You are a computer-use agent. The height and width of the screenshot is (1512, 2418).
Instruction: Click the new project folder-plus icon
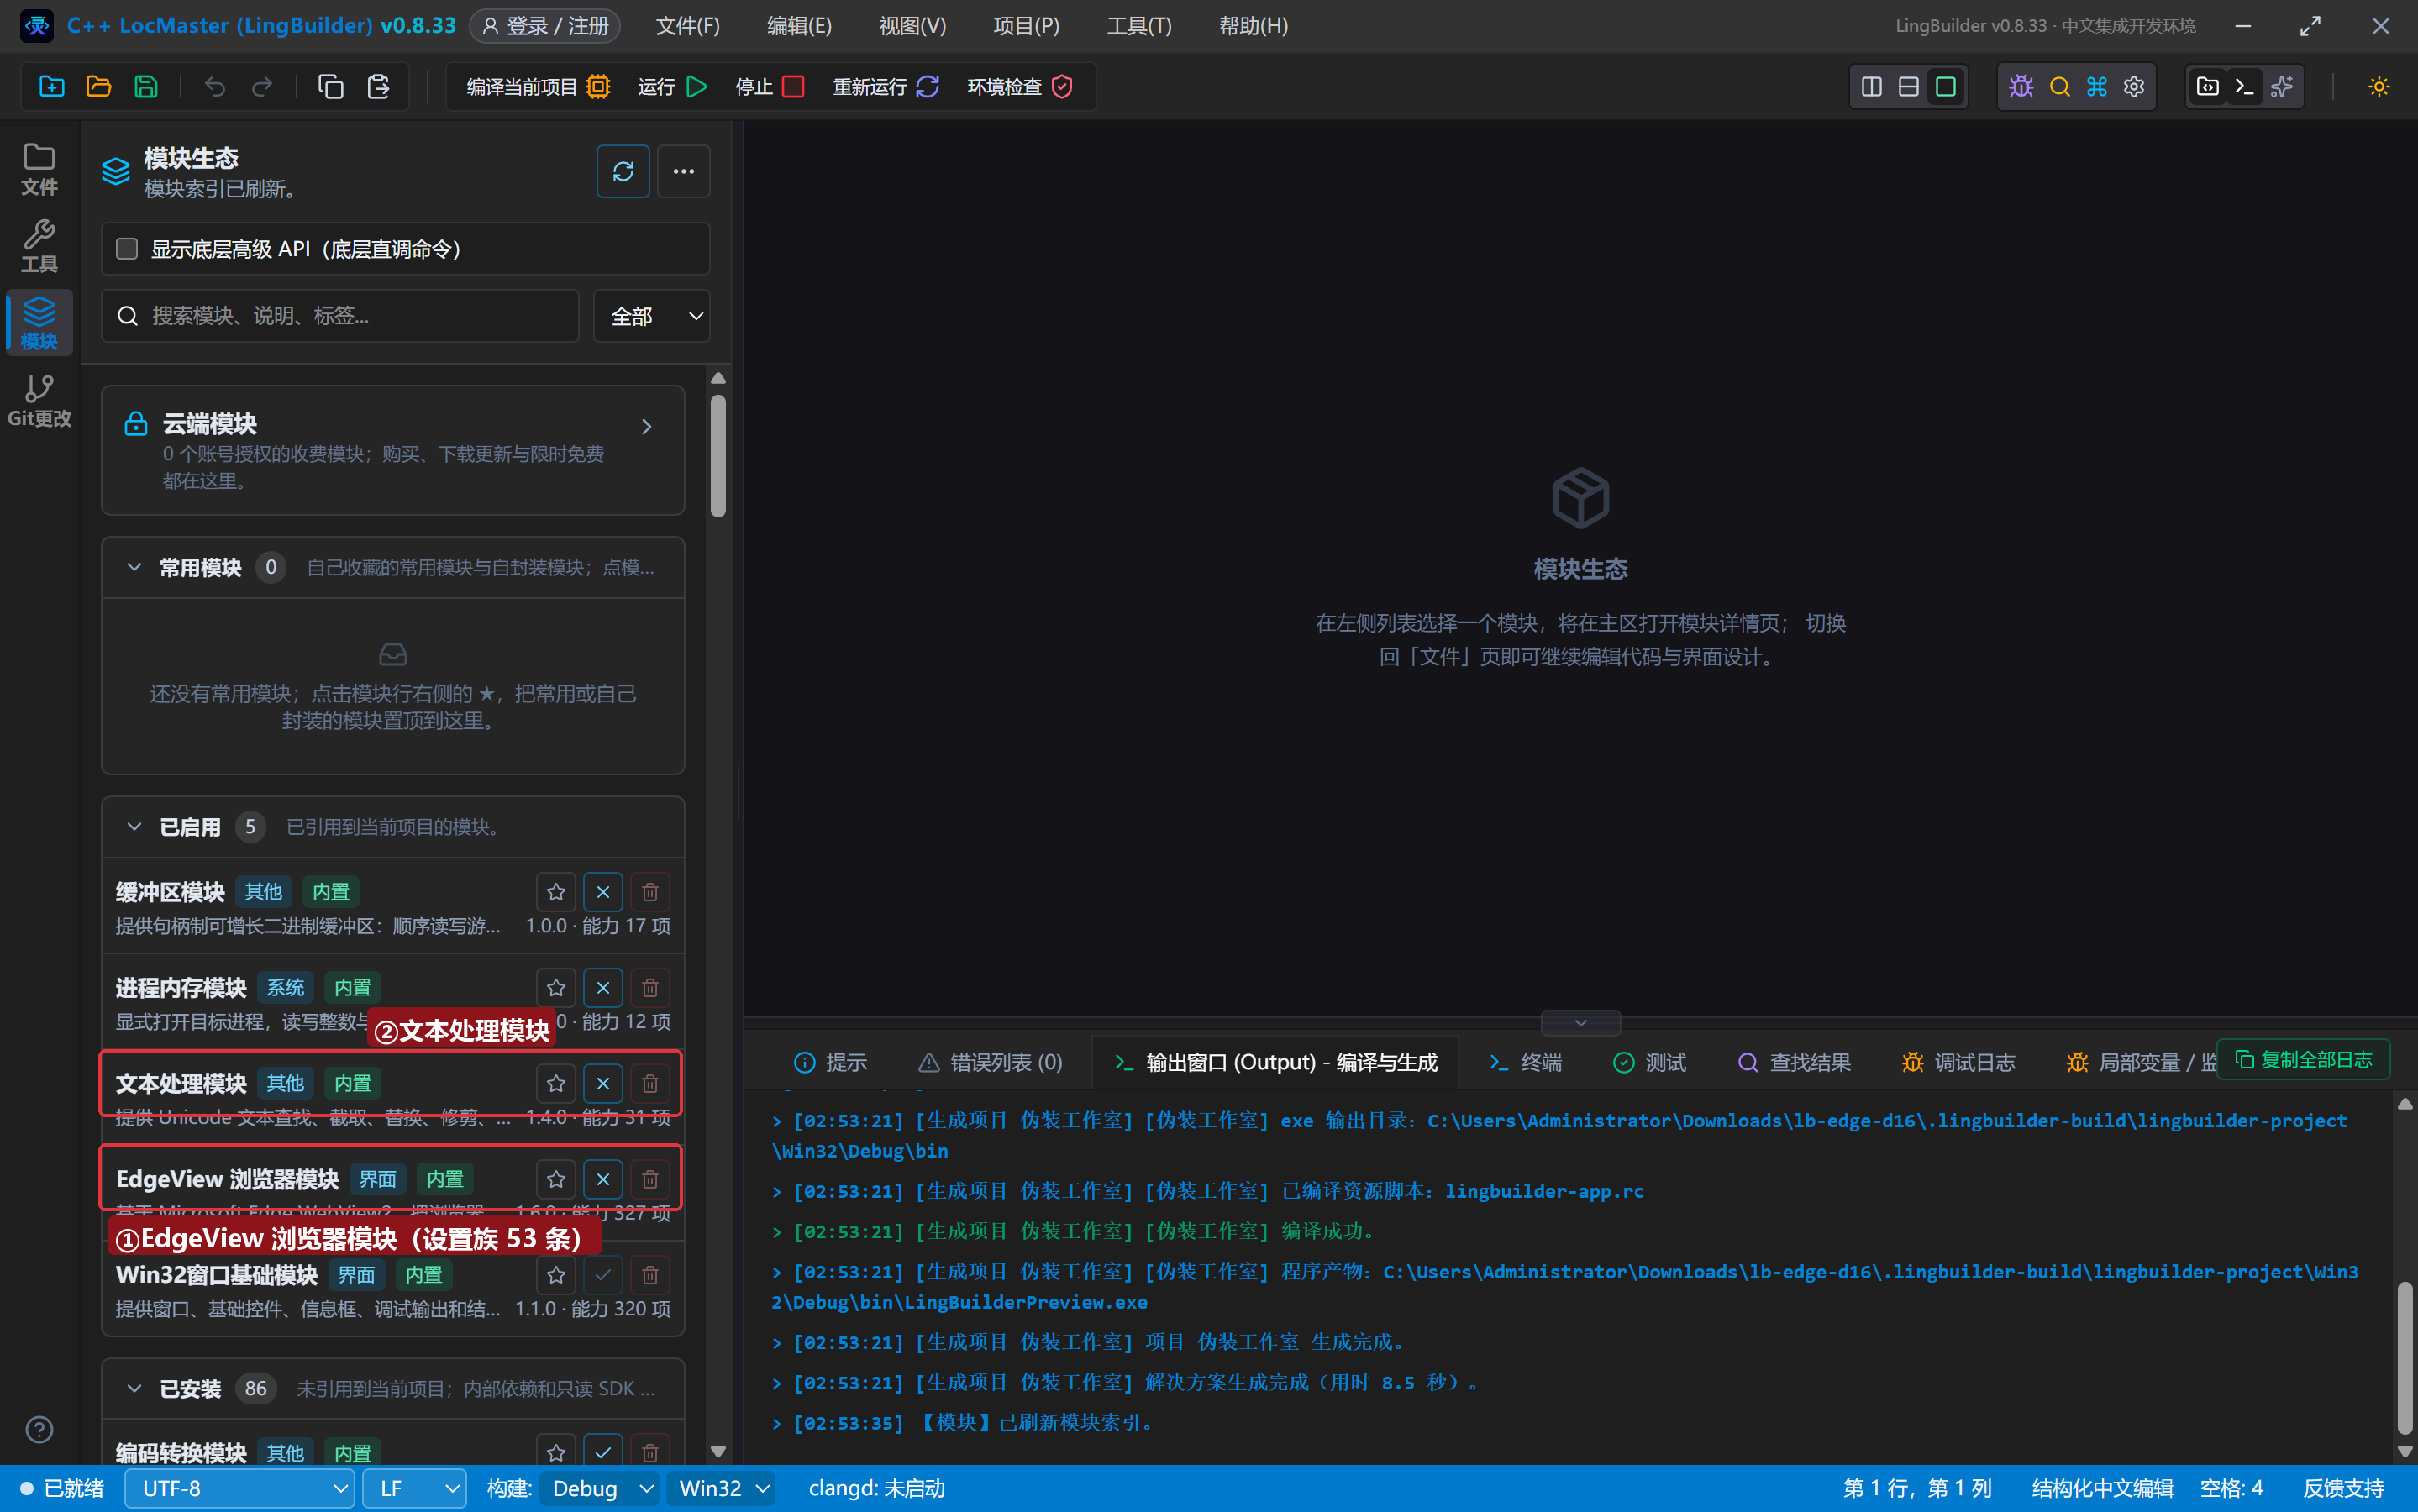(x=52, y=87)
